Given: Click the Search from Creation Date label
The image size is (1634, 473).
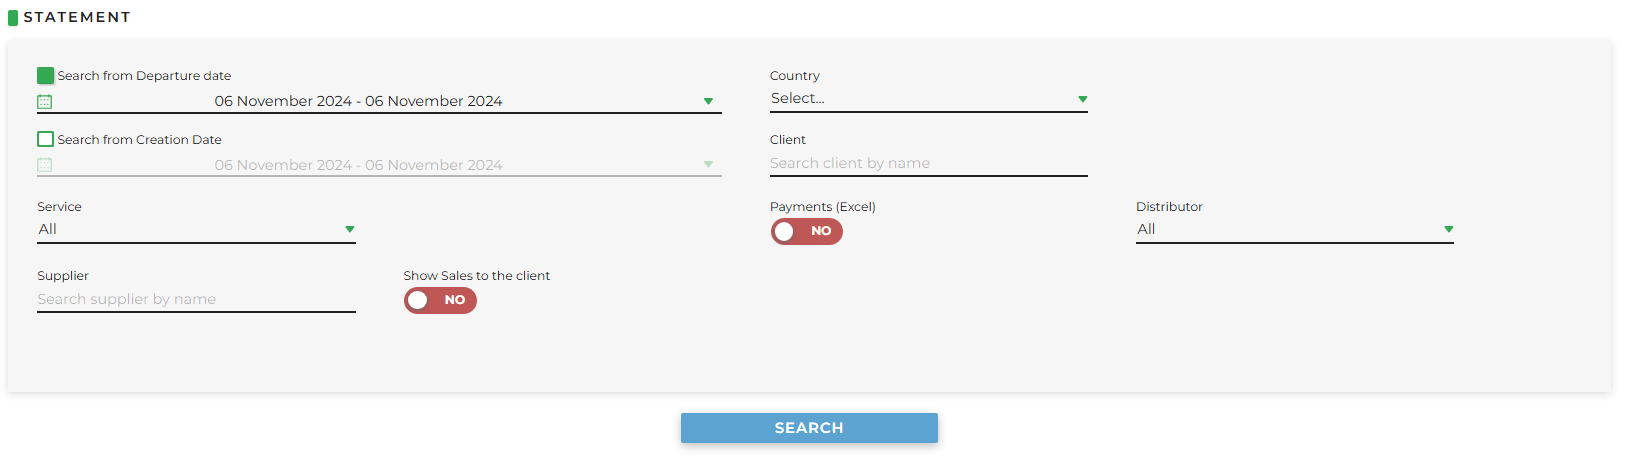Looking at the screenshot, I should [139, 140].
